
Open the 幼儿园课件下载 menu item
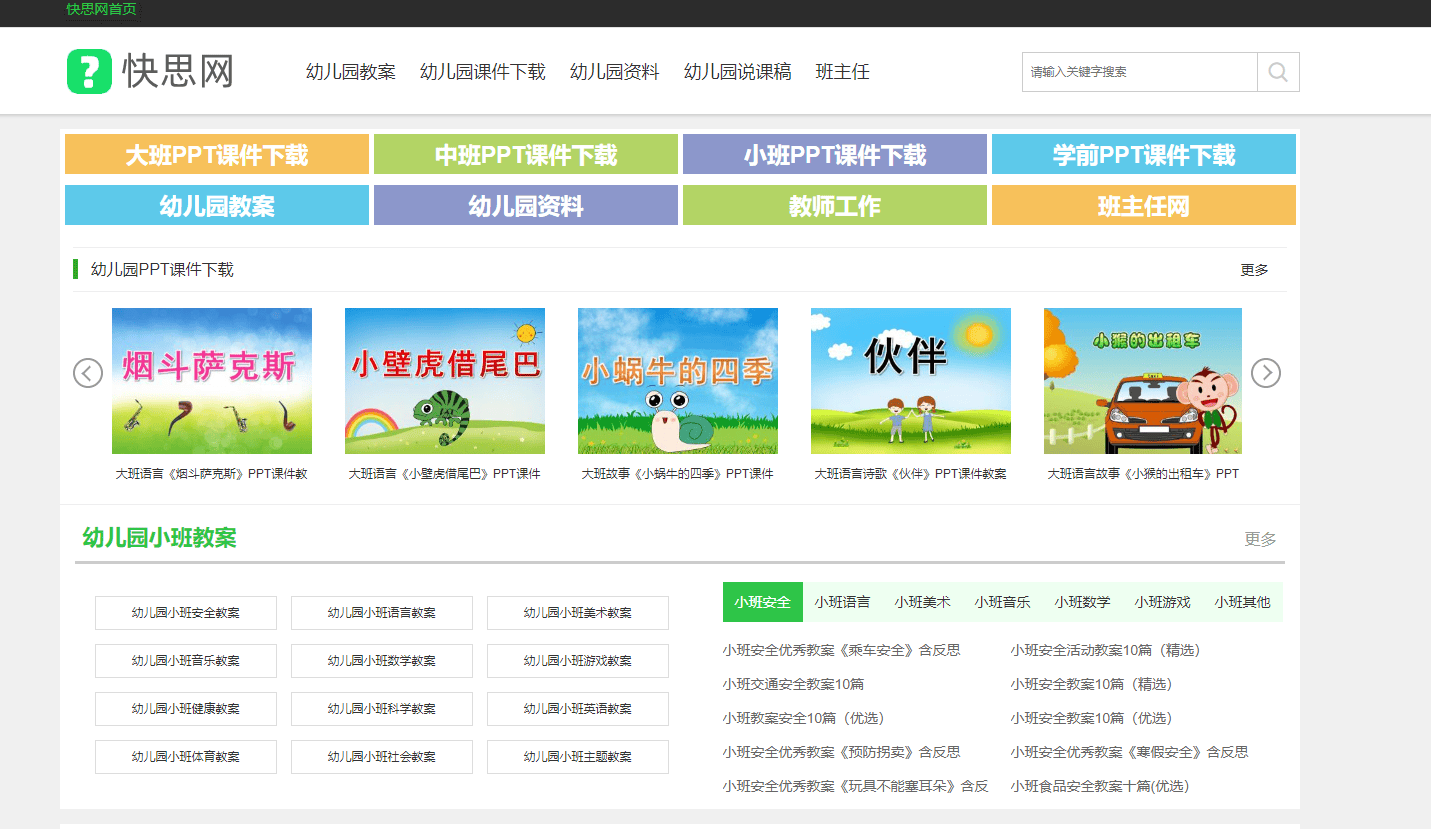pyautogui.click(x=483, y=71)
